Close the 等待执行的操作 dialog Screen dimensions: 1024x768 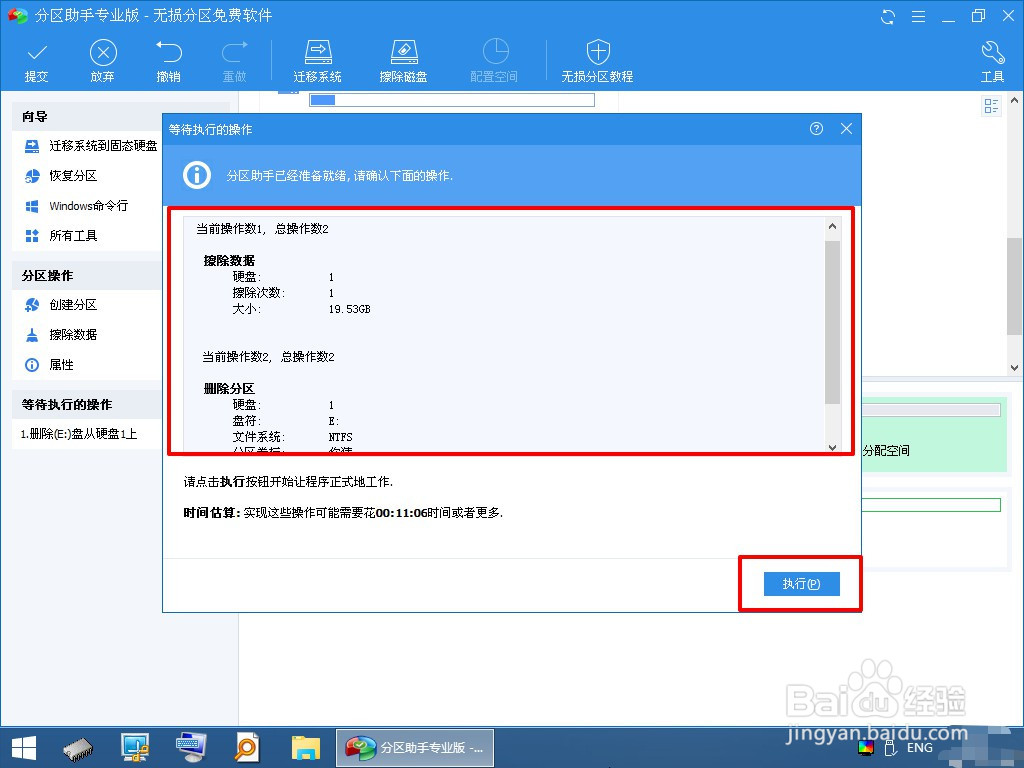click(846, 129)
